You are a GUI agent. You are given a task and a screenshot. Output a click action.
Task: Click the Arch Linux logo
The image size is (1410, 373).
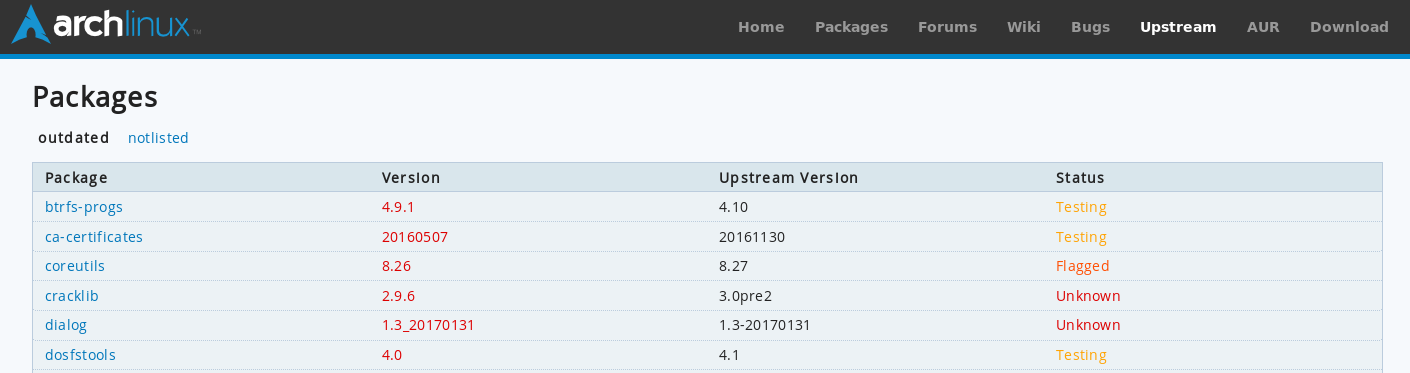(106, 25)
